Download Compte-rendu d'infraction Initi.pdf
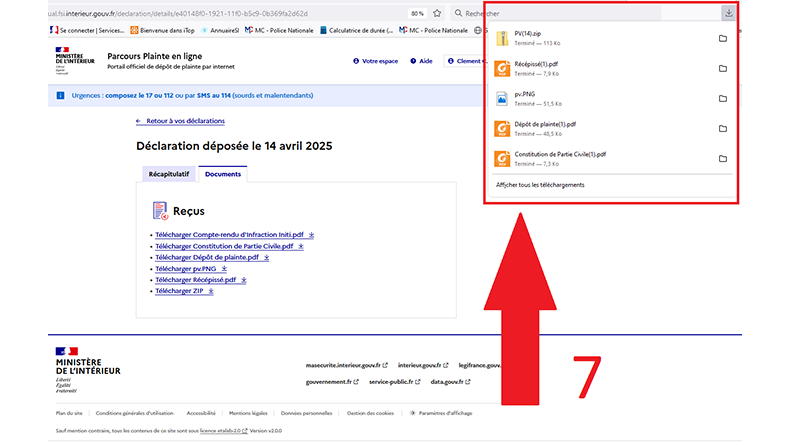 click(235, 235)
